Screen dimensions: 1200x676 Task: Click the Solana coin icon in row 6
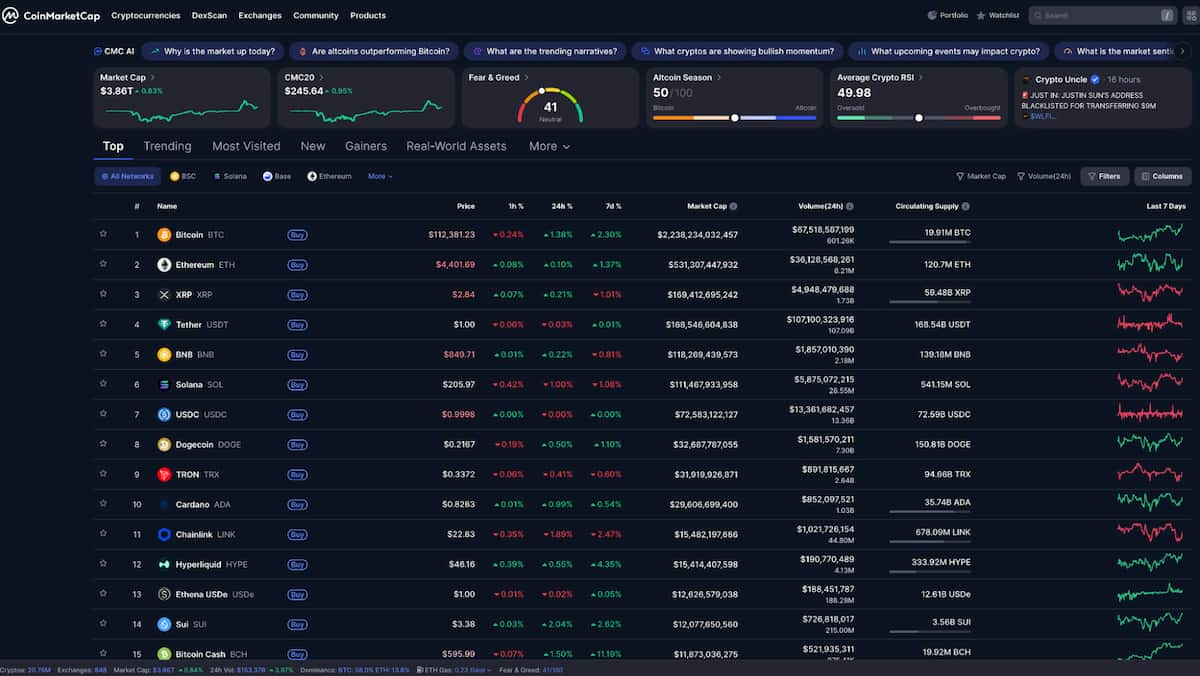pos(164,384)
